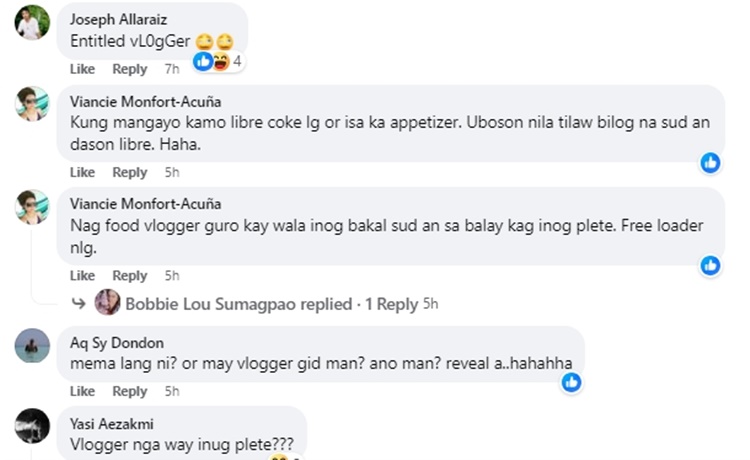Click thumbs-up reaction on the coke comment
The image size is (750, 460).
[x=710, y=162]
